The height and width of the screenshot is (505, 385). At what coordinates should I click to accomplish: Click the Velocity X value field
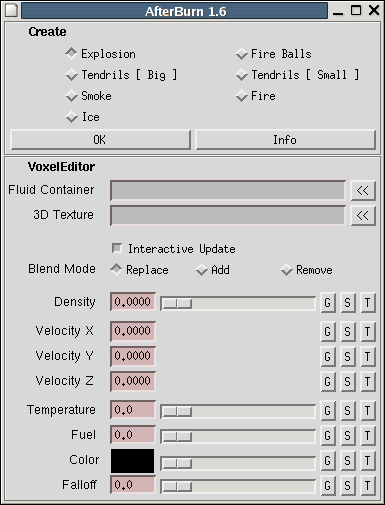133,331
